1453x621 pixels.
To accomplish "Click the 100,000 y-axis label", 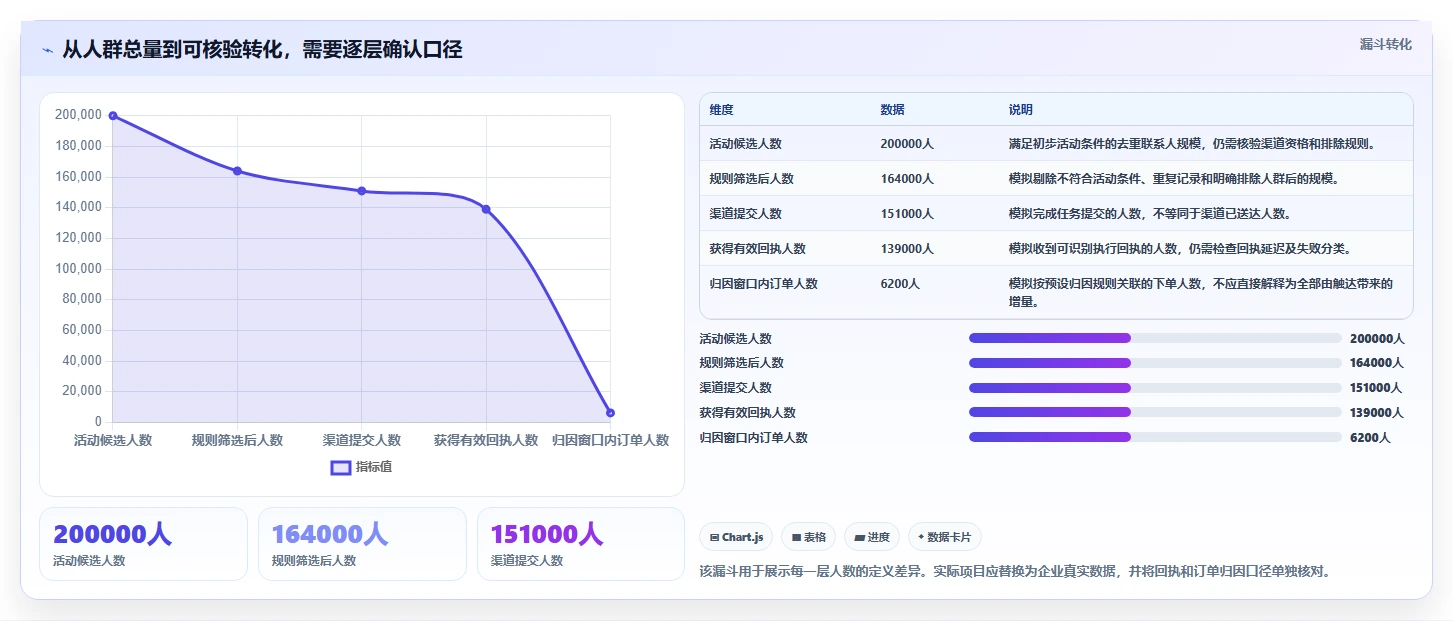I will (x=78, y=268).
